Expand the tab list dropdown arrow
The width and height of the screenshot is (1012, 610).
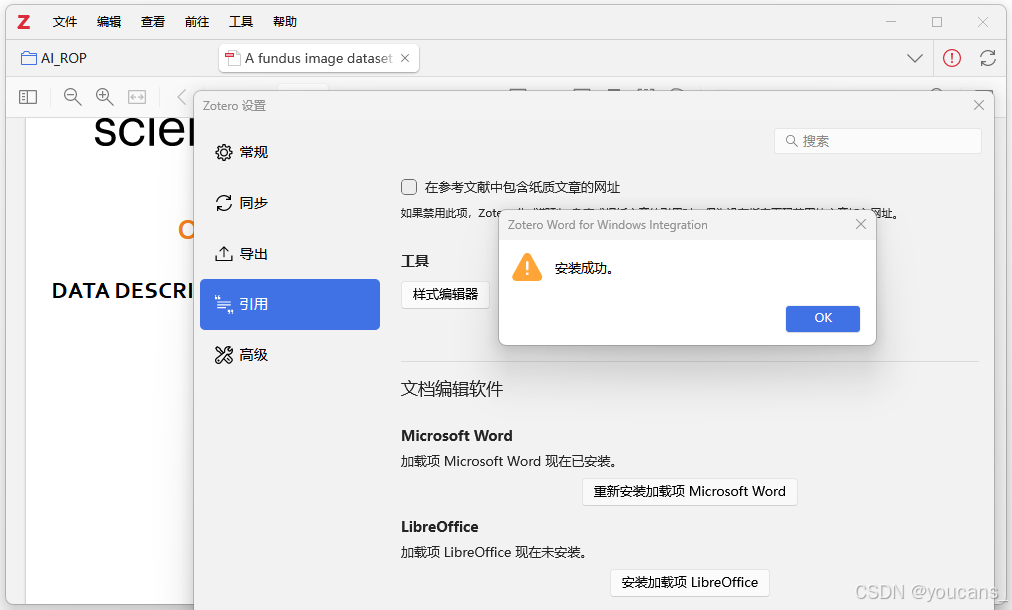tap(915, 58)
